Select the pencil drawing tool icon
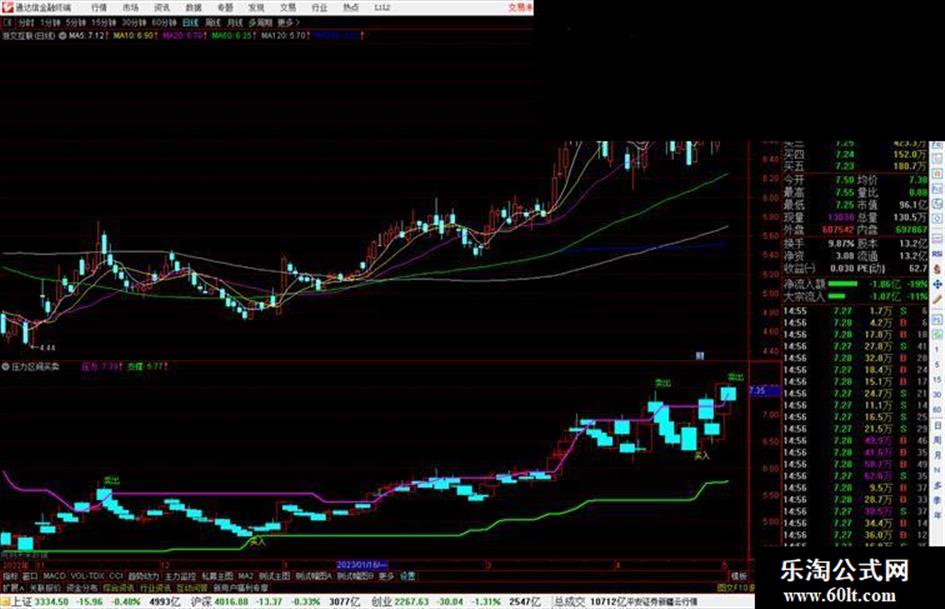The image size is (945, 609). [x=937, y=298]
